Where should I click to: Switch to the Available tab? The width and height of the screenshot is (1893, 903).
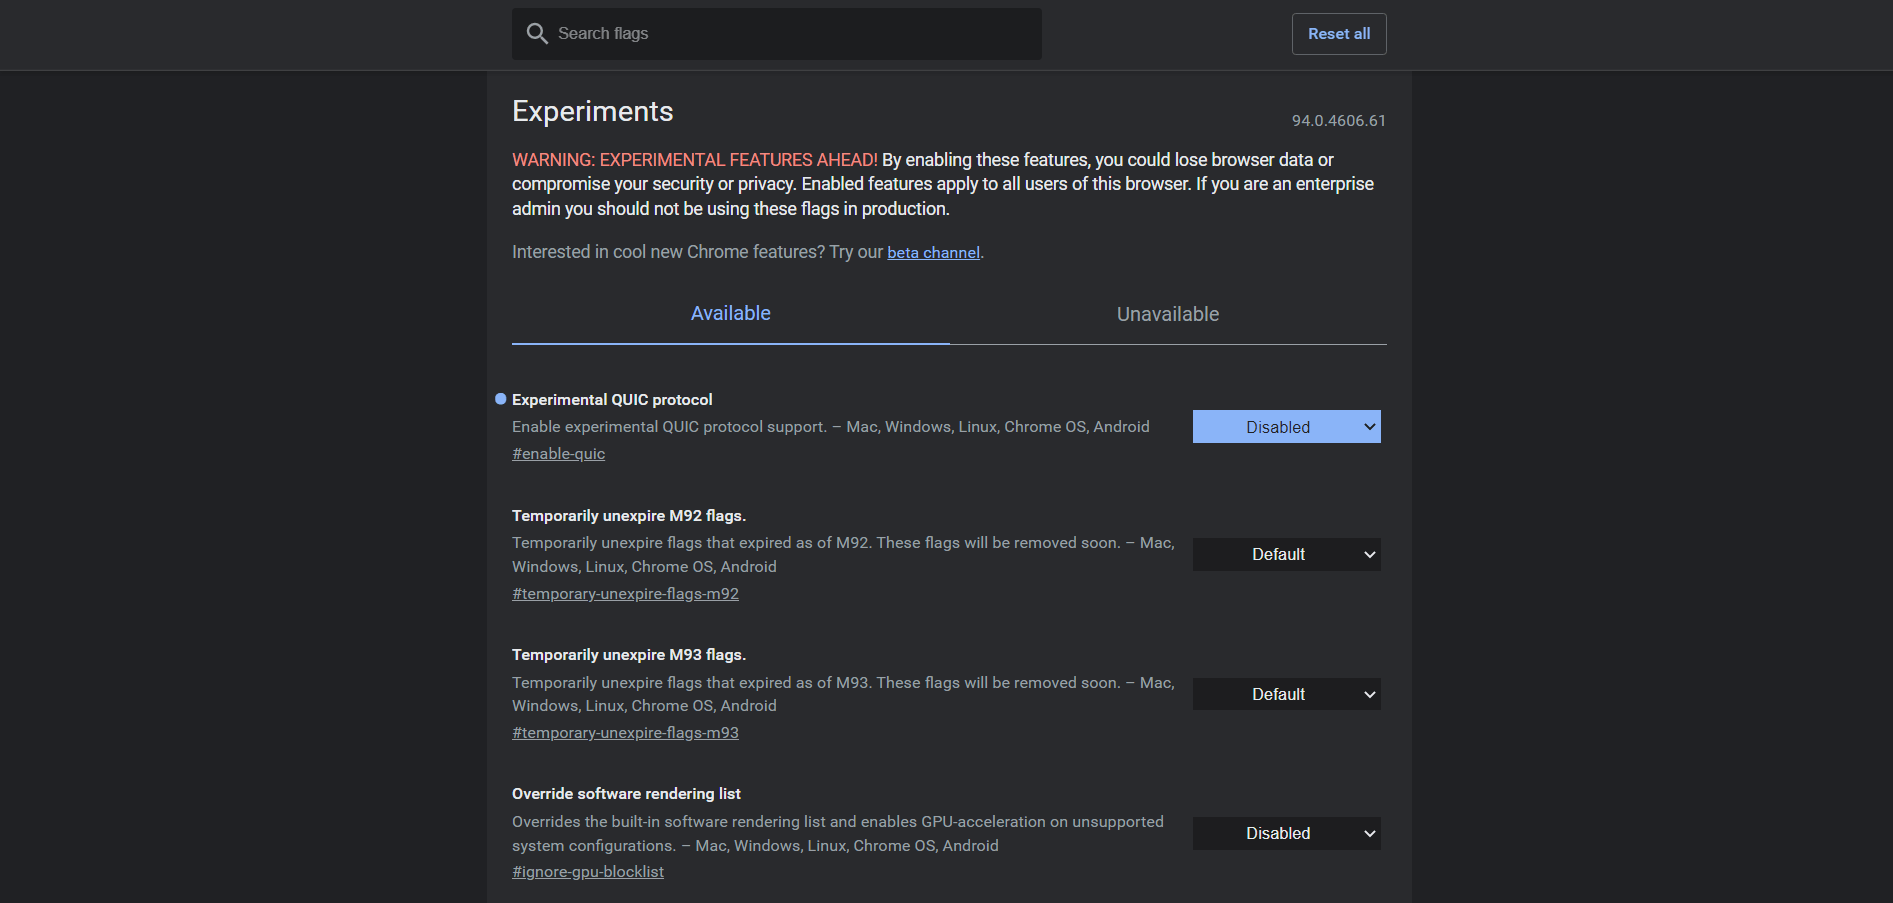click(730, 314)
